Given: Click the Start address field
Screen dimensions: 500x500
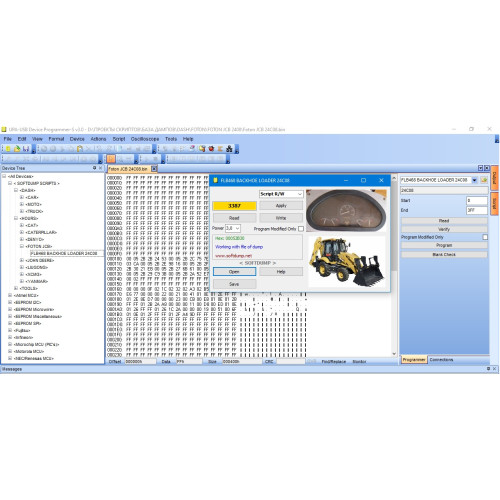Looking at the screenshot, I should [x=477, y=200].
